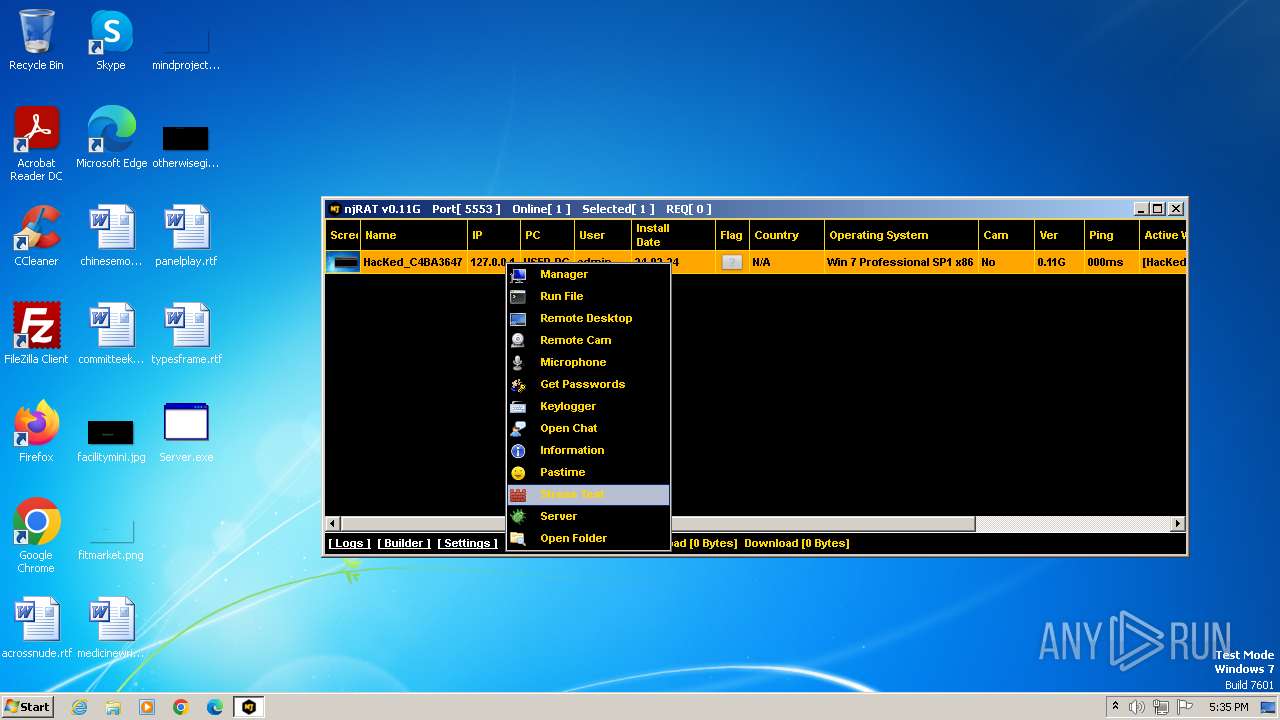
Task: Click the 'Download [0 Bytes]' status text
Action: click(x=797, y=543)
